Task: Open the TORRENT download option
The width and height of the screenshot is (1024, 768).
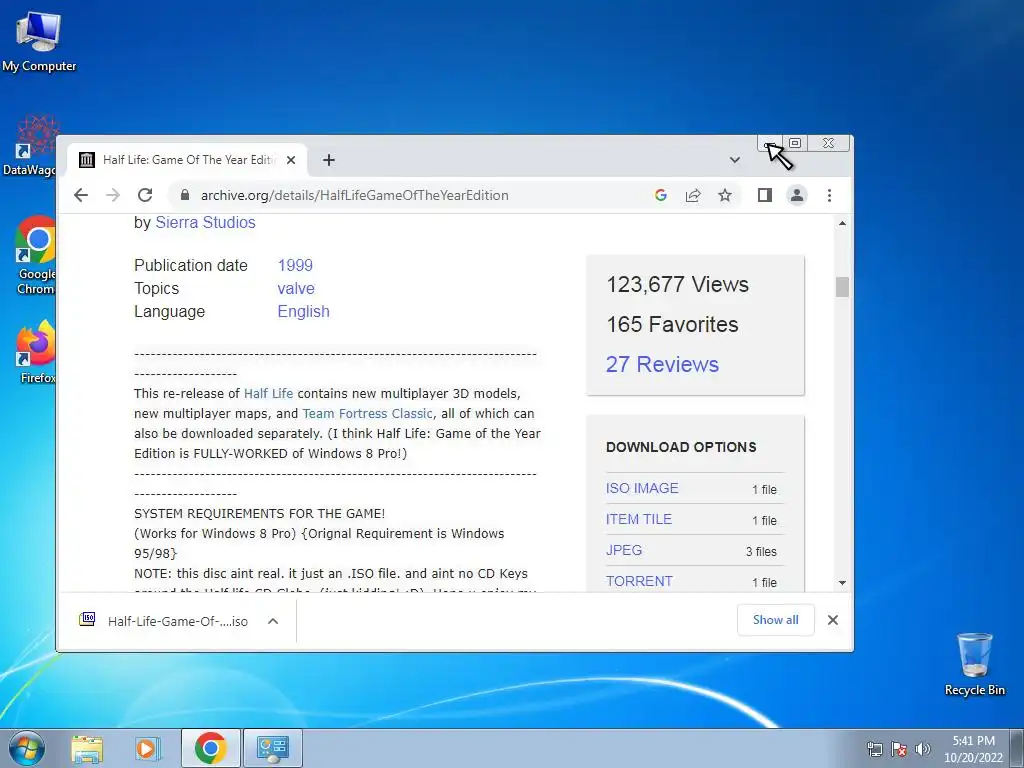Action: [x=639, y=581]
